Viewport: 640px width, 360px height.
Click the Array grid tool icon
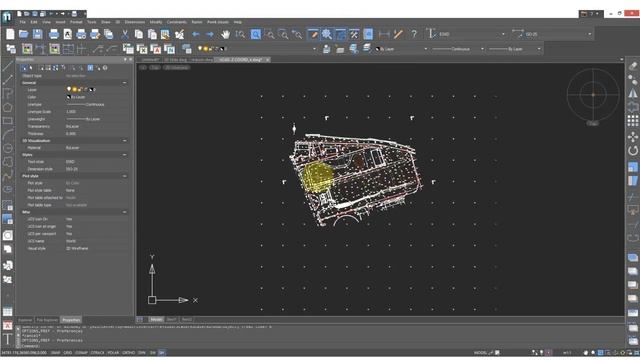633,121
